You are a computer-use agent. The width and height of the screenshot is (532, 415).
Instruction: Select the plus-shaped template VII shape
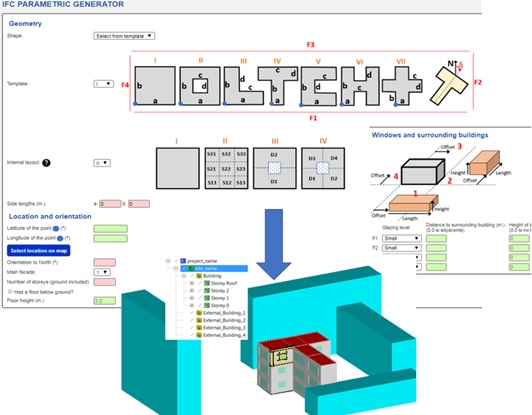pyautogui.click(x=402, y=86)
